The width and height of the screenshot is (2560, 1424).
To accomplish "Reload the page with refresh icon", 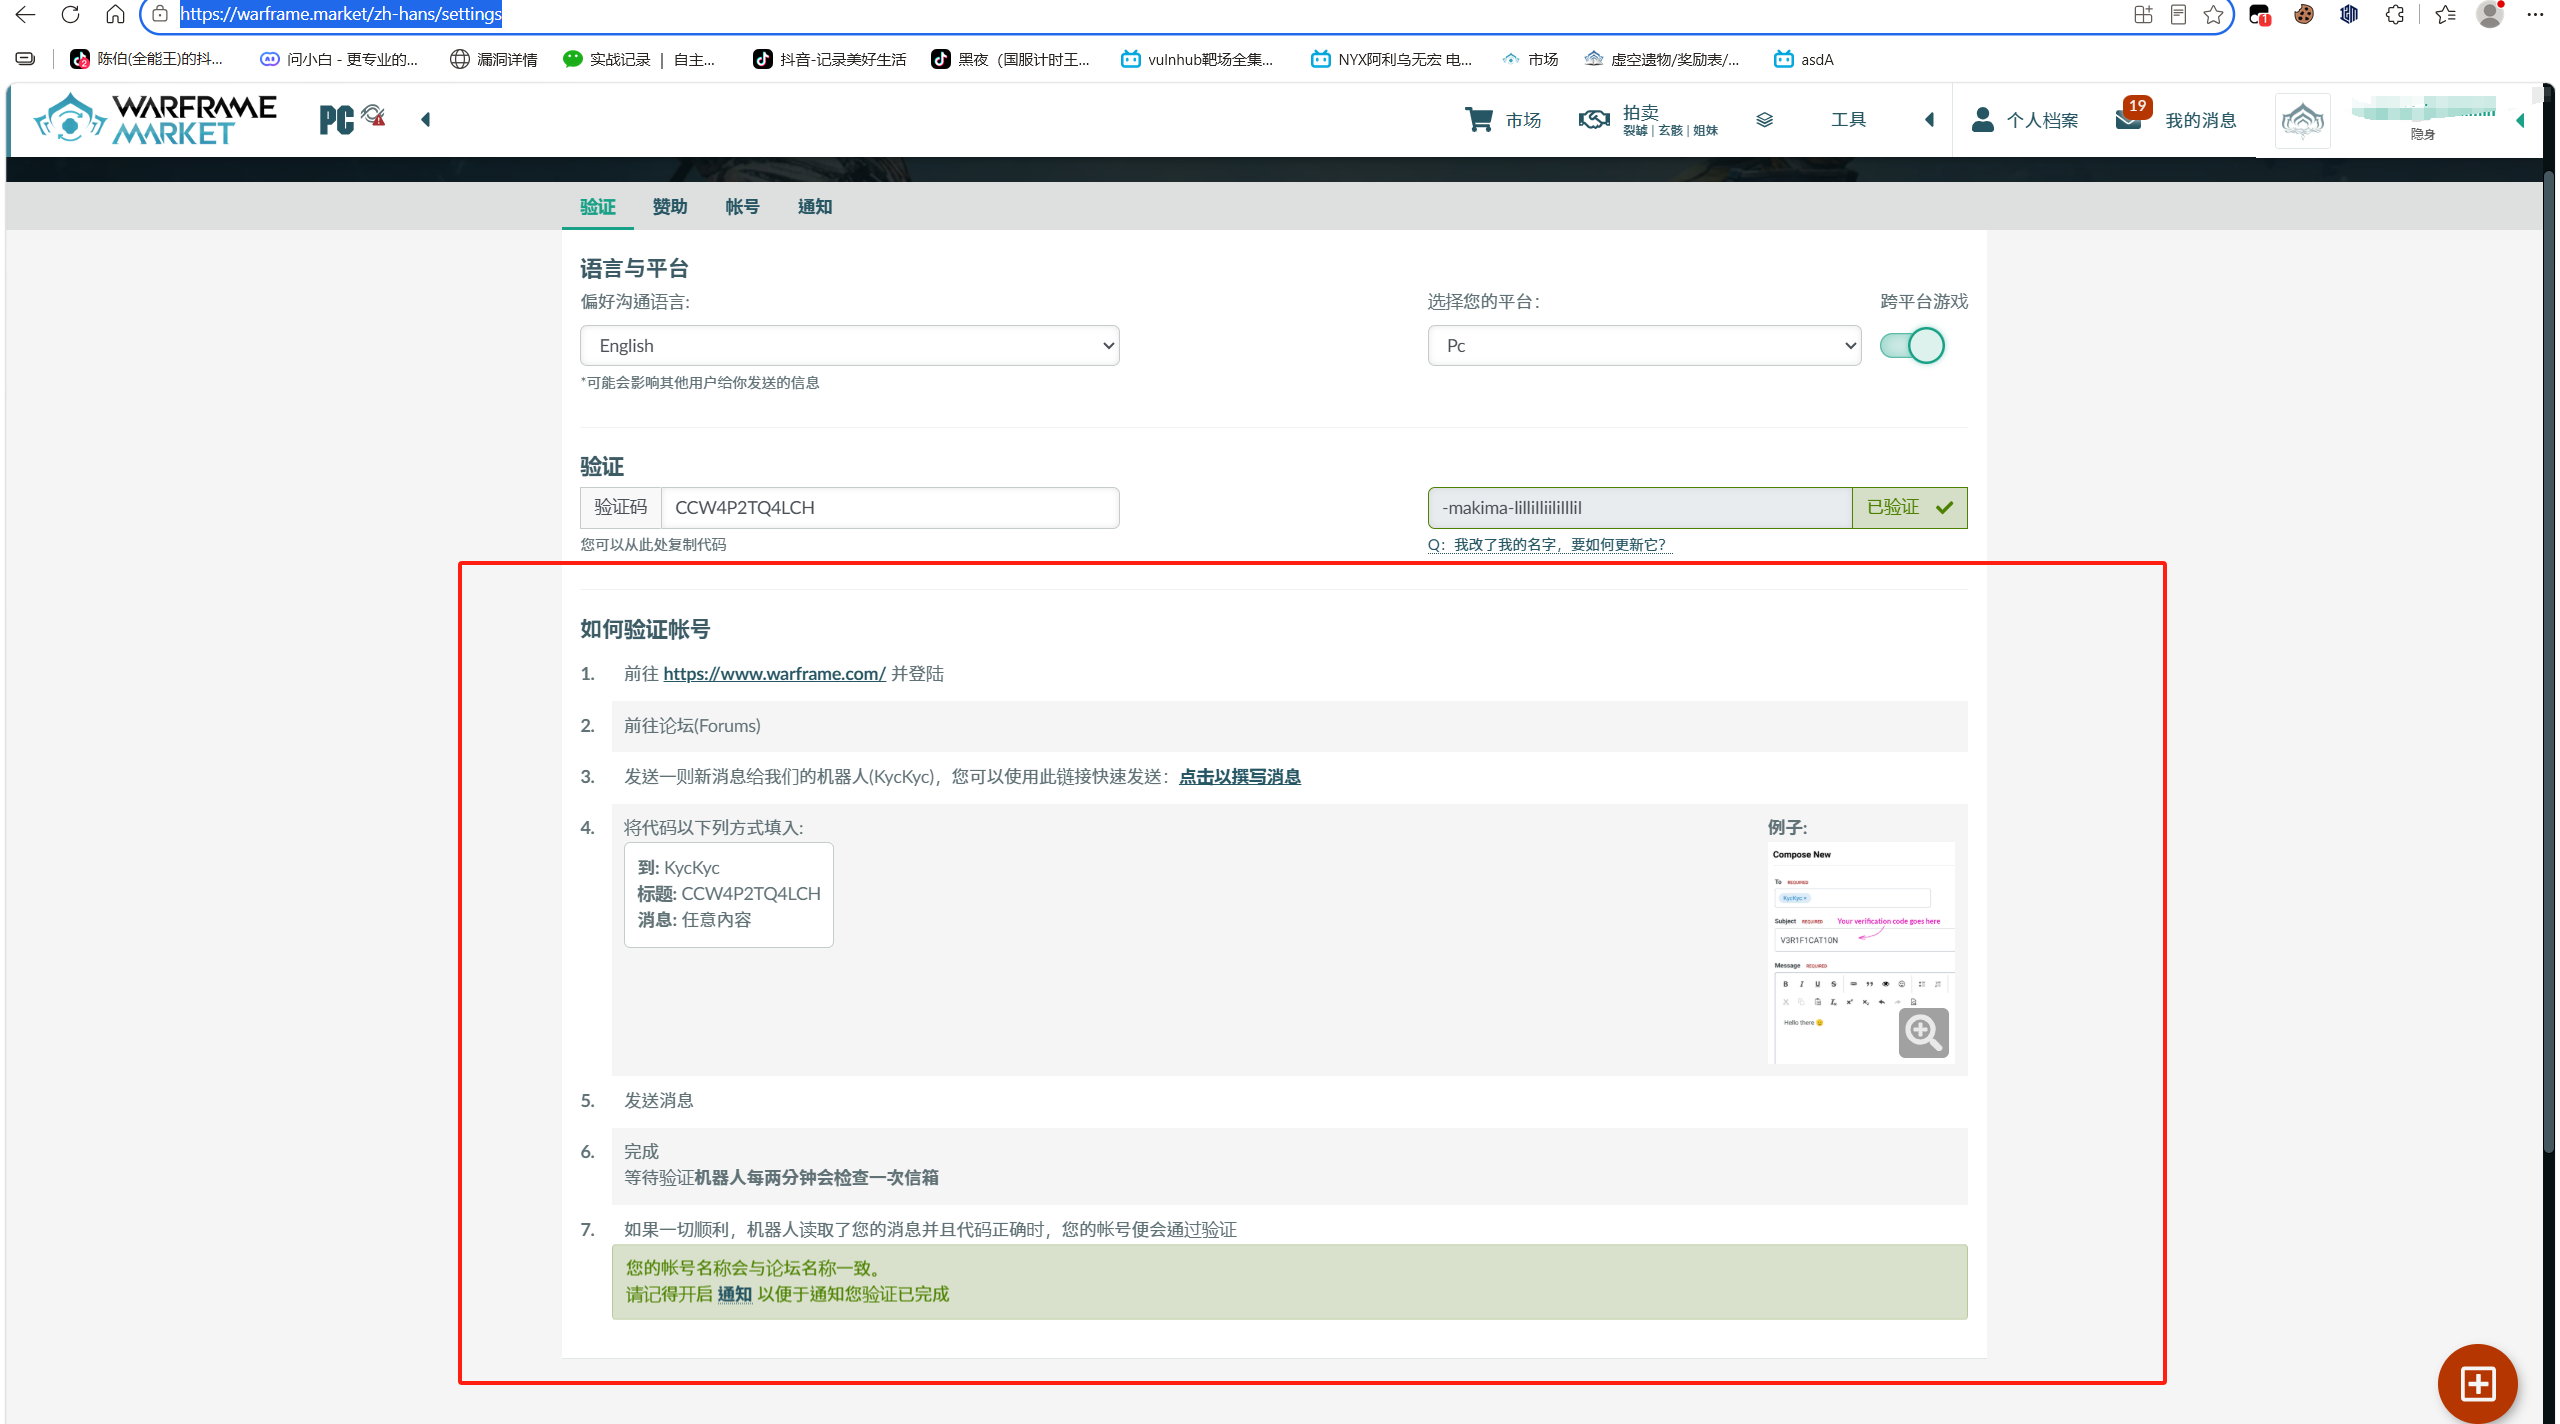I will (x=70, y=15).
